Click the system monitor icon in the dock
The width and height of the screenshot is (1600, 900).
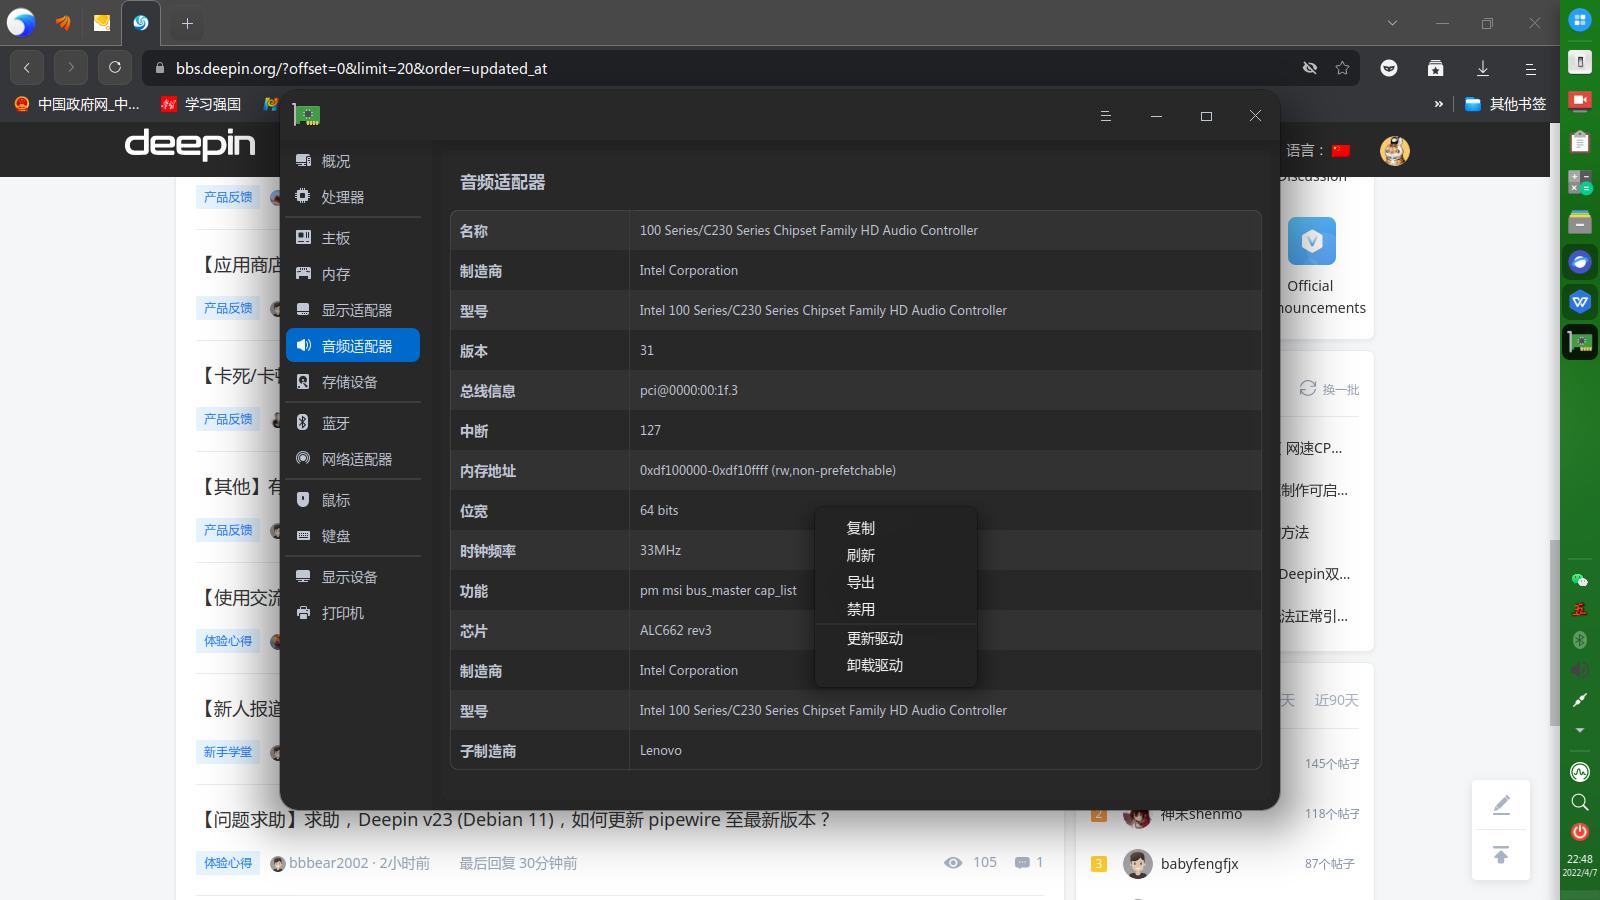1580,772
